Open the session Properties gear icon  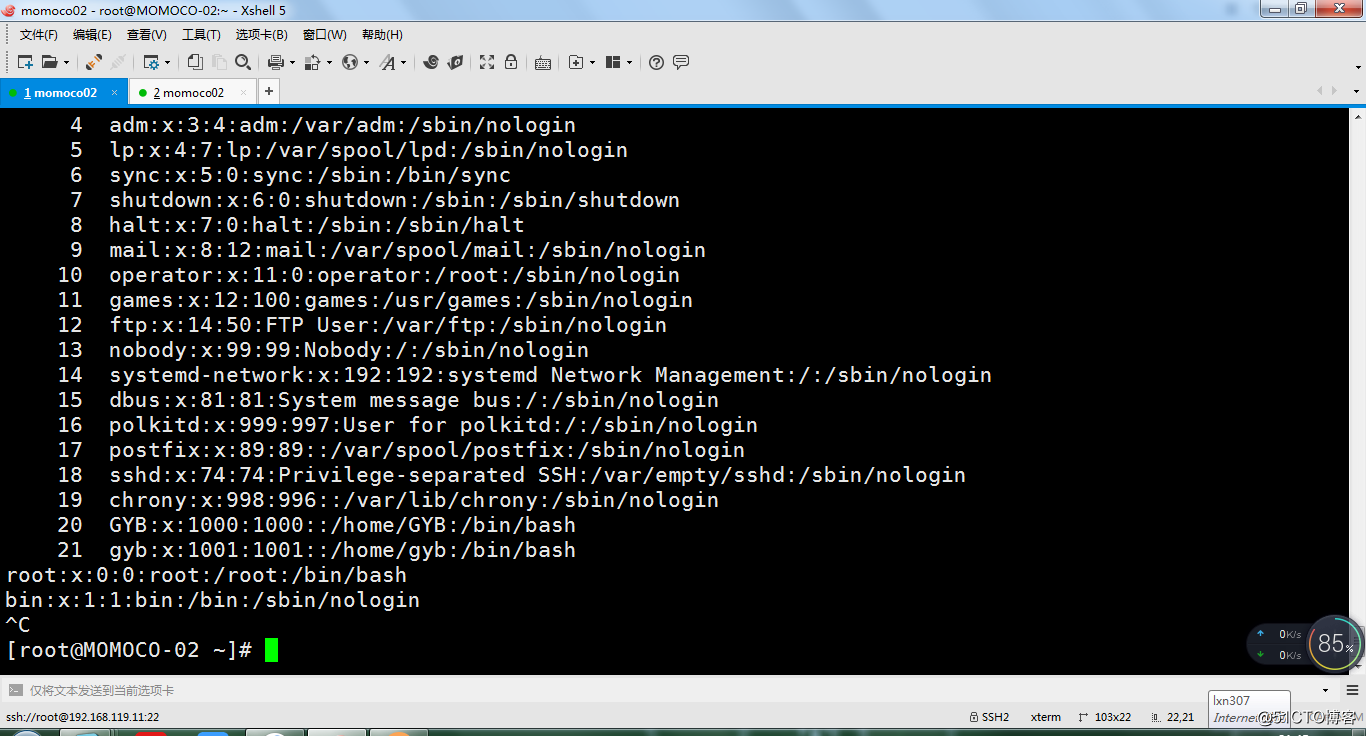pos(151,62)
